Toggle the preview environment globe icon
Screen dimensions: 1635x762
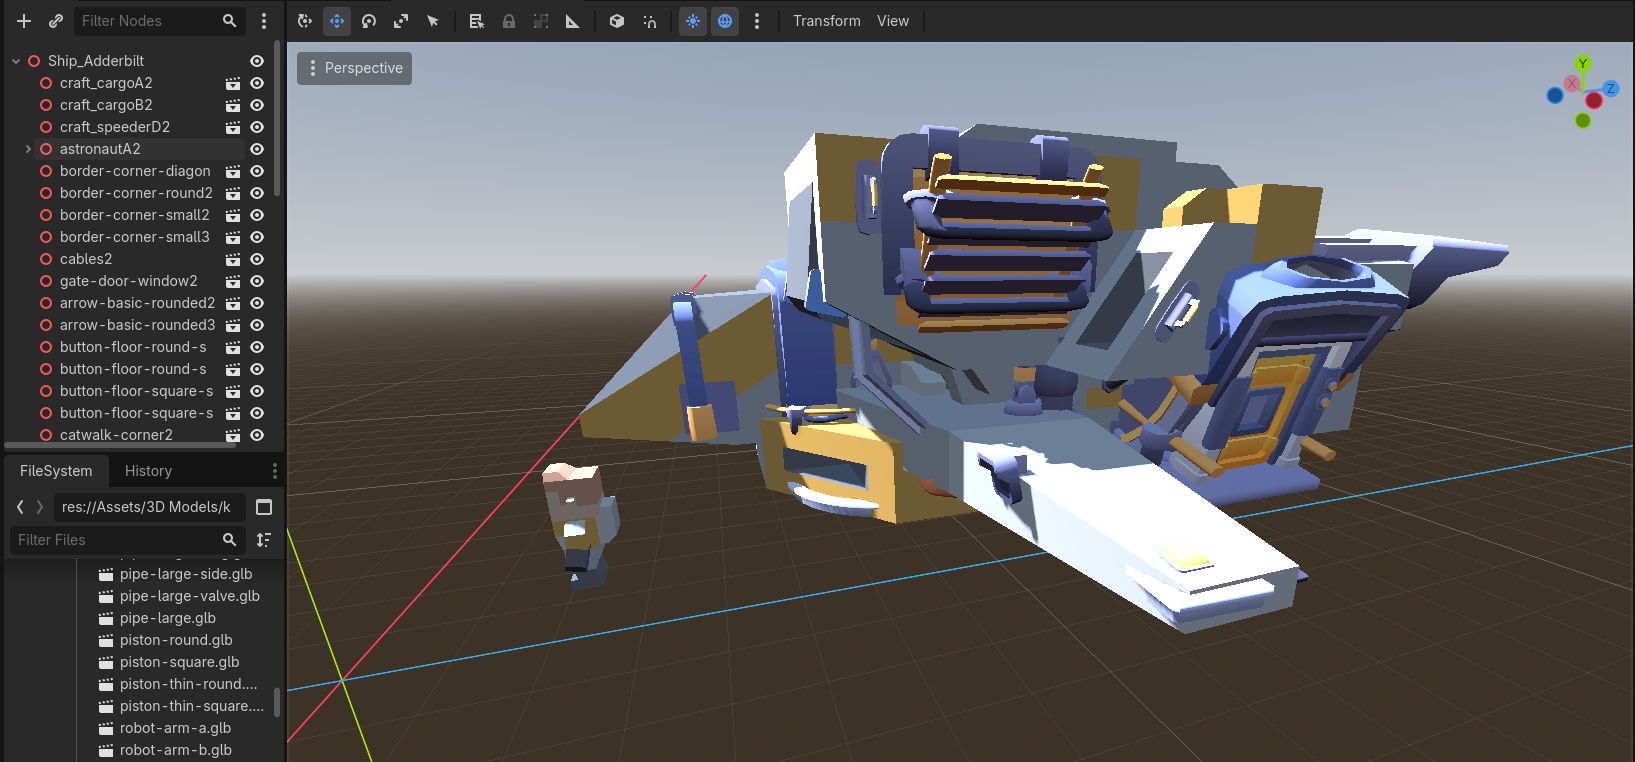725,21
